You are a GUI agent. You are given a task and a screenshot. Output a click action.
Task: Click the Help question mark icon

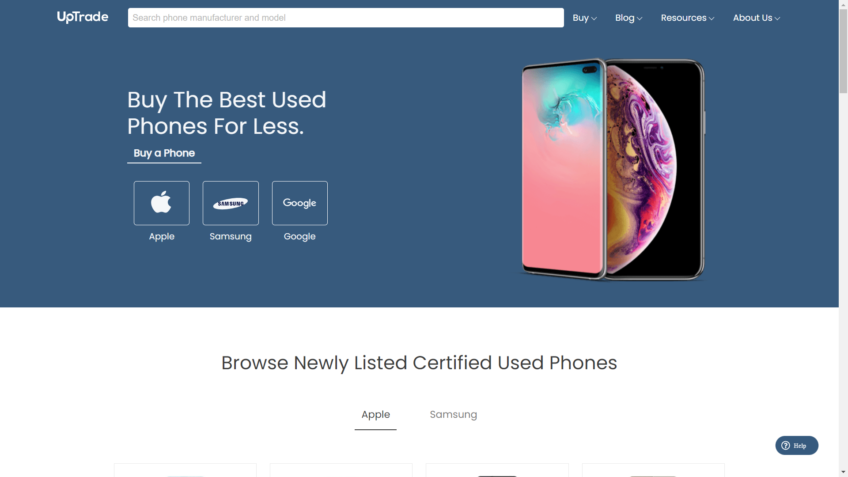coord(785,446)
